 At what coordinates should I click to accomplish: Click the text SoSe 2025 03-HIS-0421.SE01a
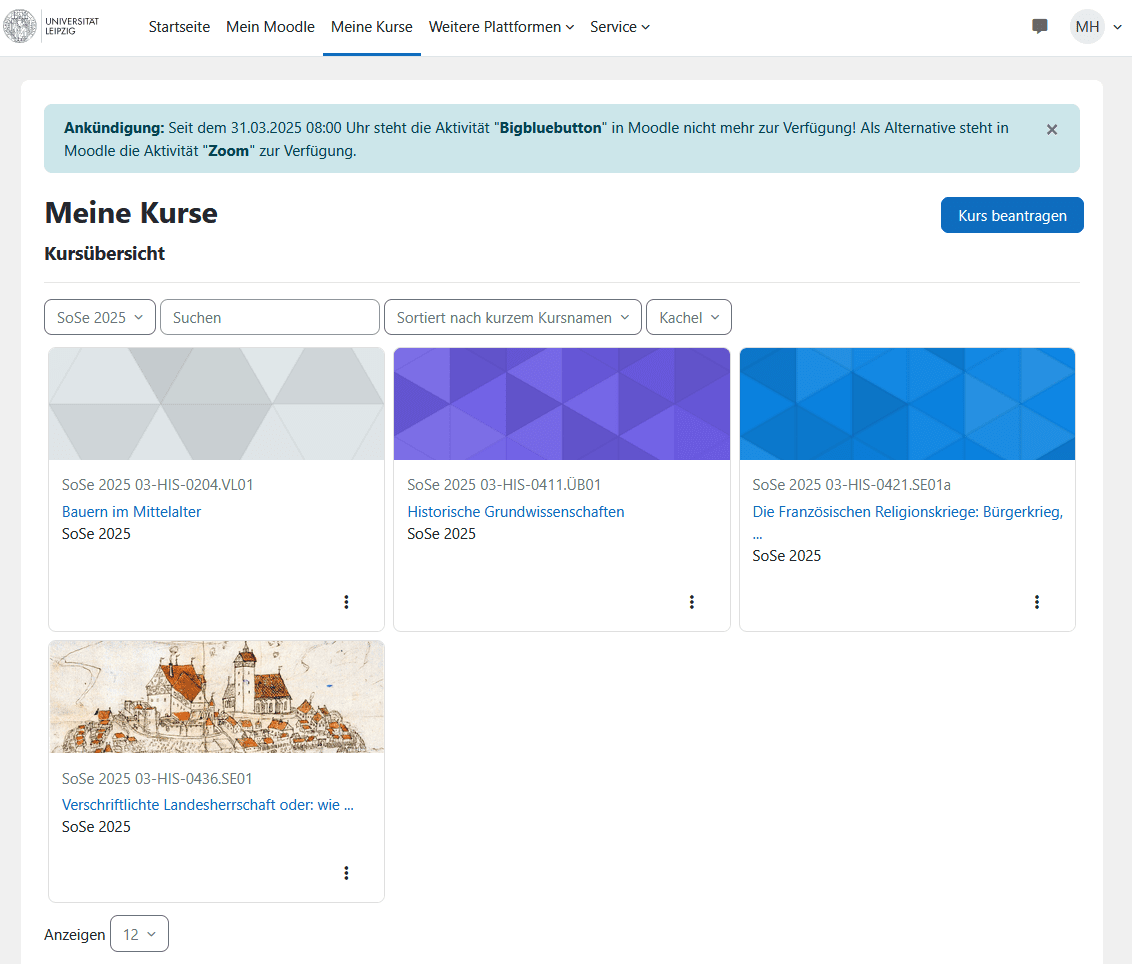click(851, 485)
